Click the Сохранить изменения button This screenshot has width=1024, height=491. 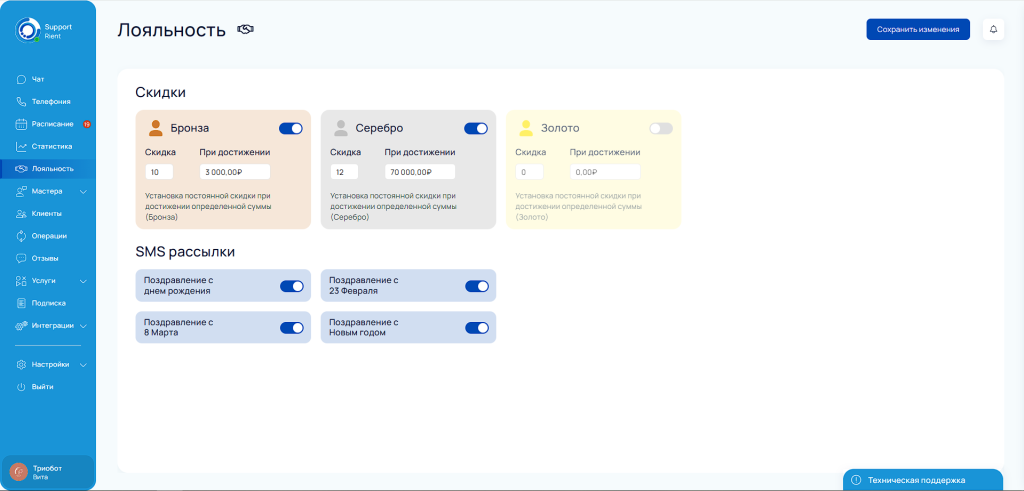pos(917,30)
